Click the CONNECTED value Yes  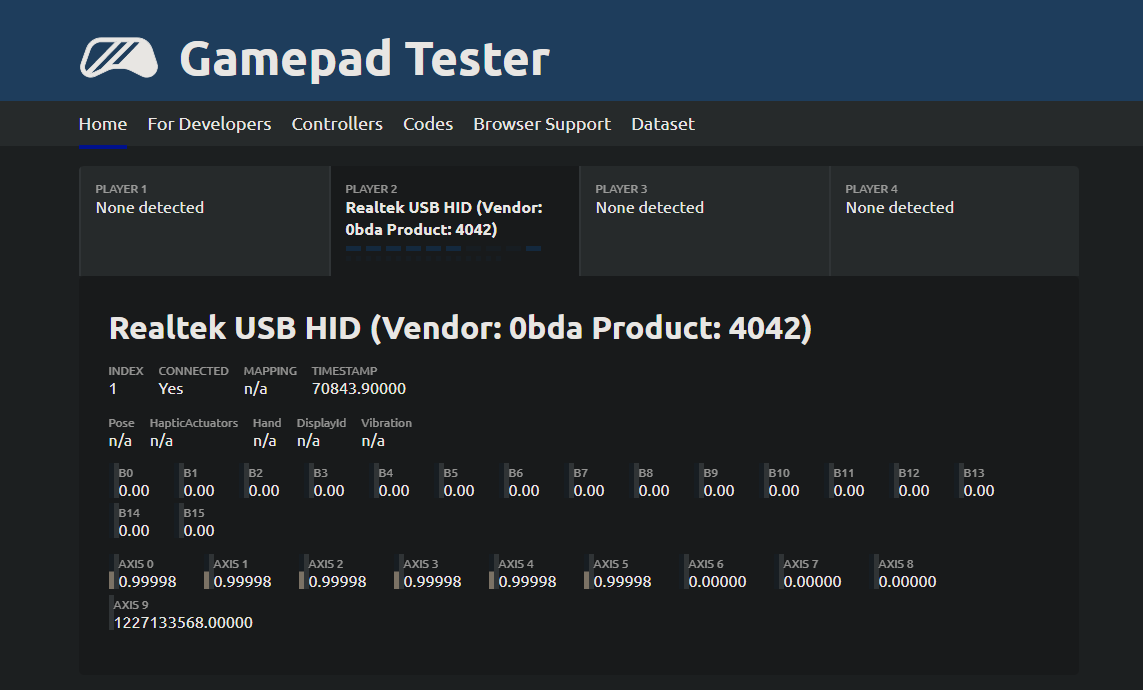tap(171, 388)
